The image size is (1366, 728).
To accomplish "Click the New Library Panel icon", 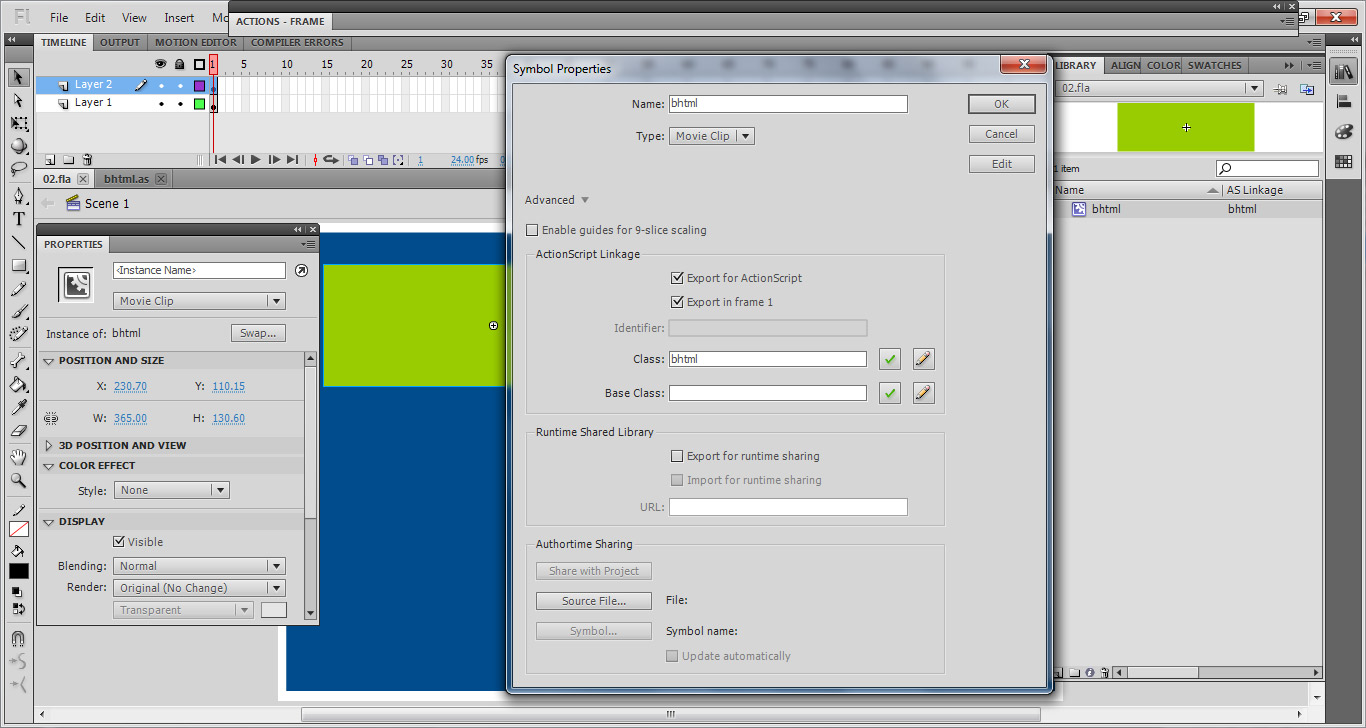I will click(x=1307, y=89).
